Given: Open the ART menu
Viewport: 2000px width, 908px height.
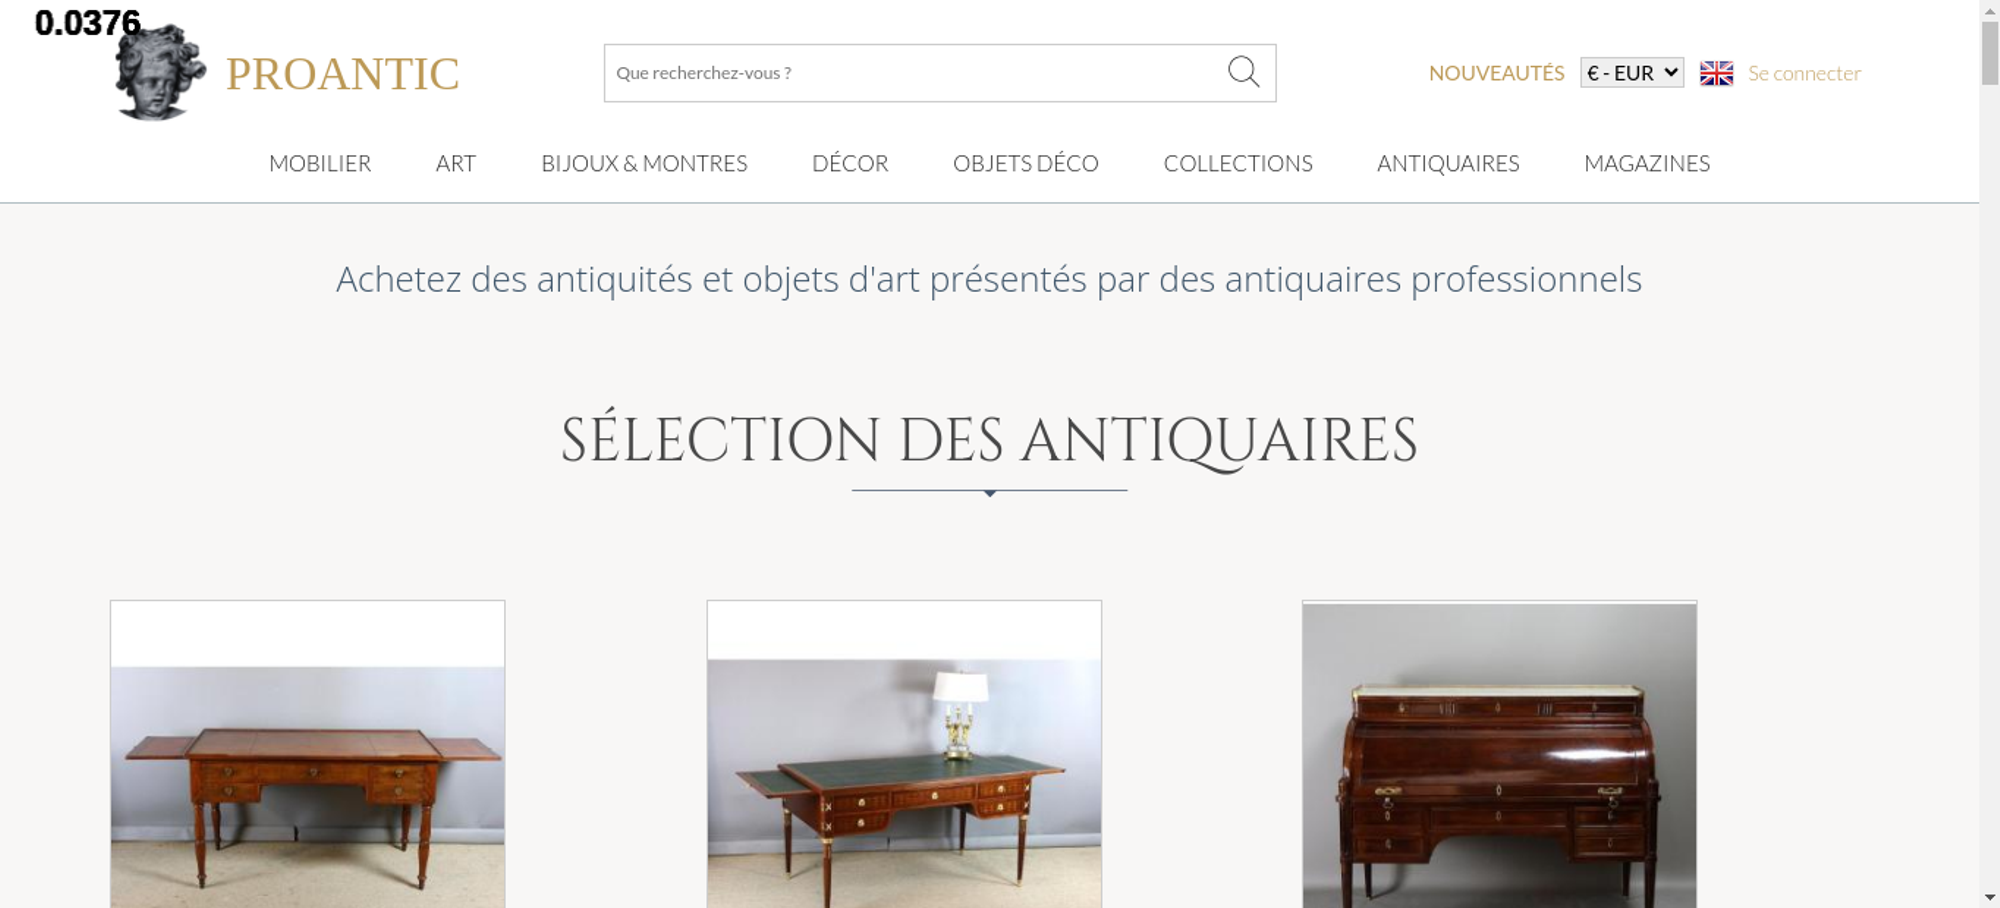Looking at the screenshot, I should click(456, 163).
